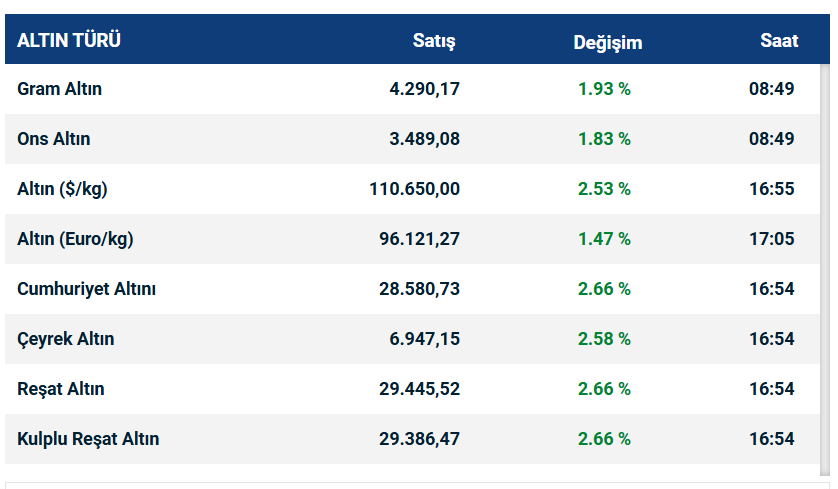This screenshot has width=838, height=489.
Task: Select the Altın ($/kg) row name
Action: [x=64, y=189]
